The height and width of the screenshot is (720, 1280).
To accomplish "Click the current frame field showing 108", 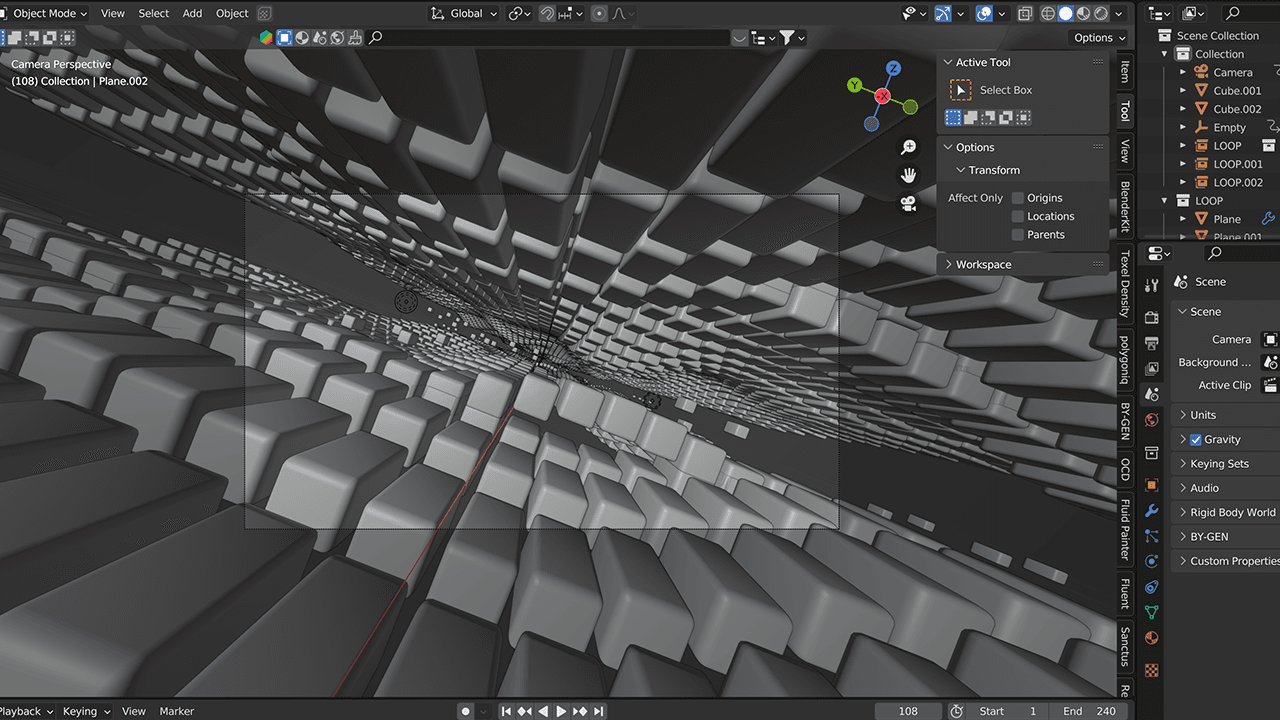I will (908, 711).
